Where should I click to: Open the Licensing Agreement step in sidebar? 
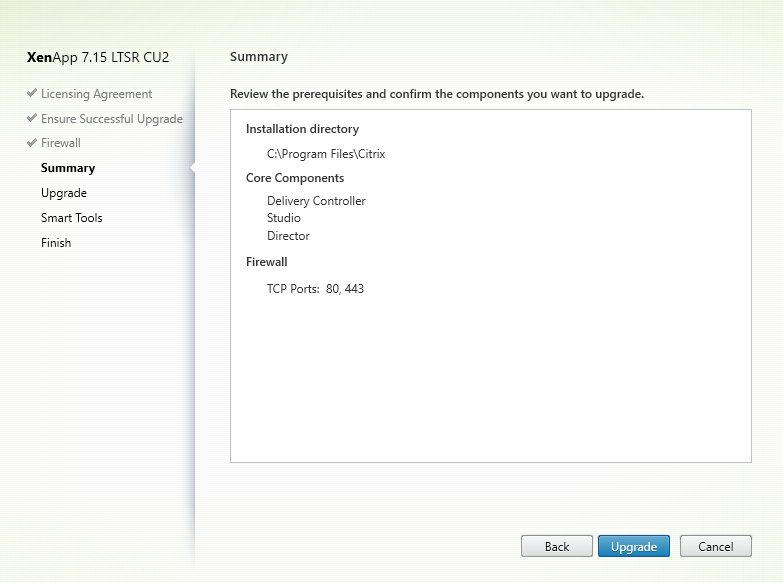pyautogui.click(x=96, y=94)
